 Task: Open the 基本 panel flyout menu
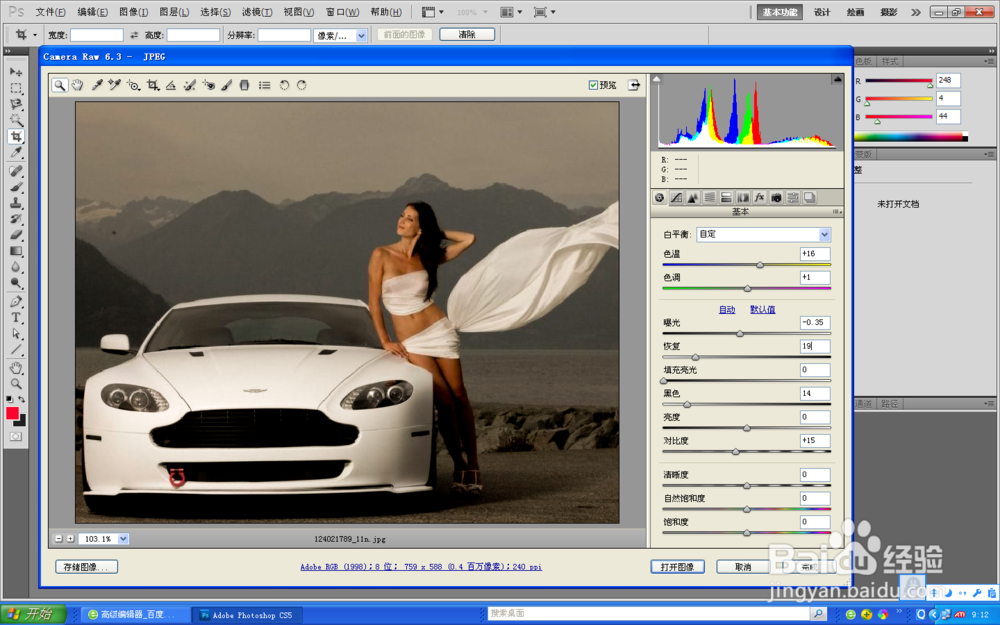point(837,212)
